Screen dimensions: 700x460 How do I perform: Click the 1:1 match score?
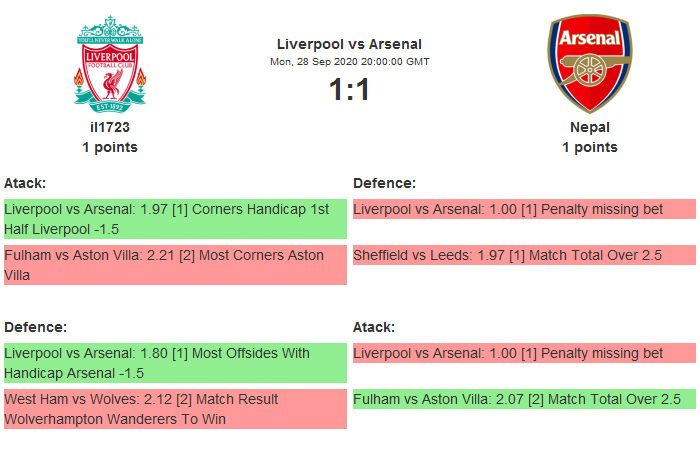coord(349,90)
